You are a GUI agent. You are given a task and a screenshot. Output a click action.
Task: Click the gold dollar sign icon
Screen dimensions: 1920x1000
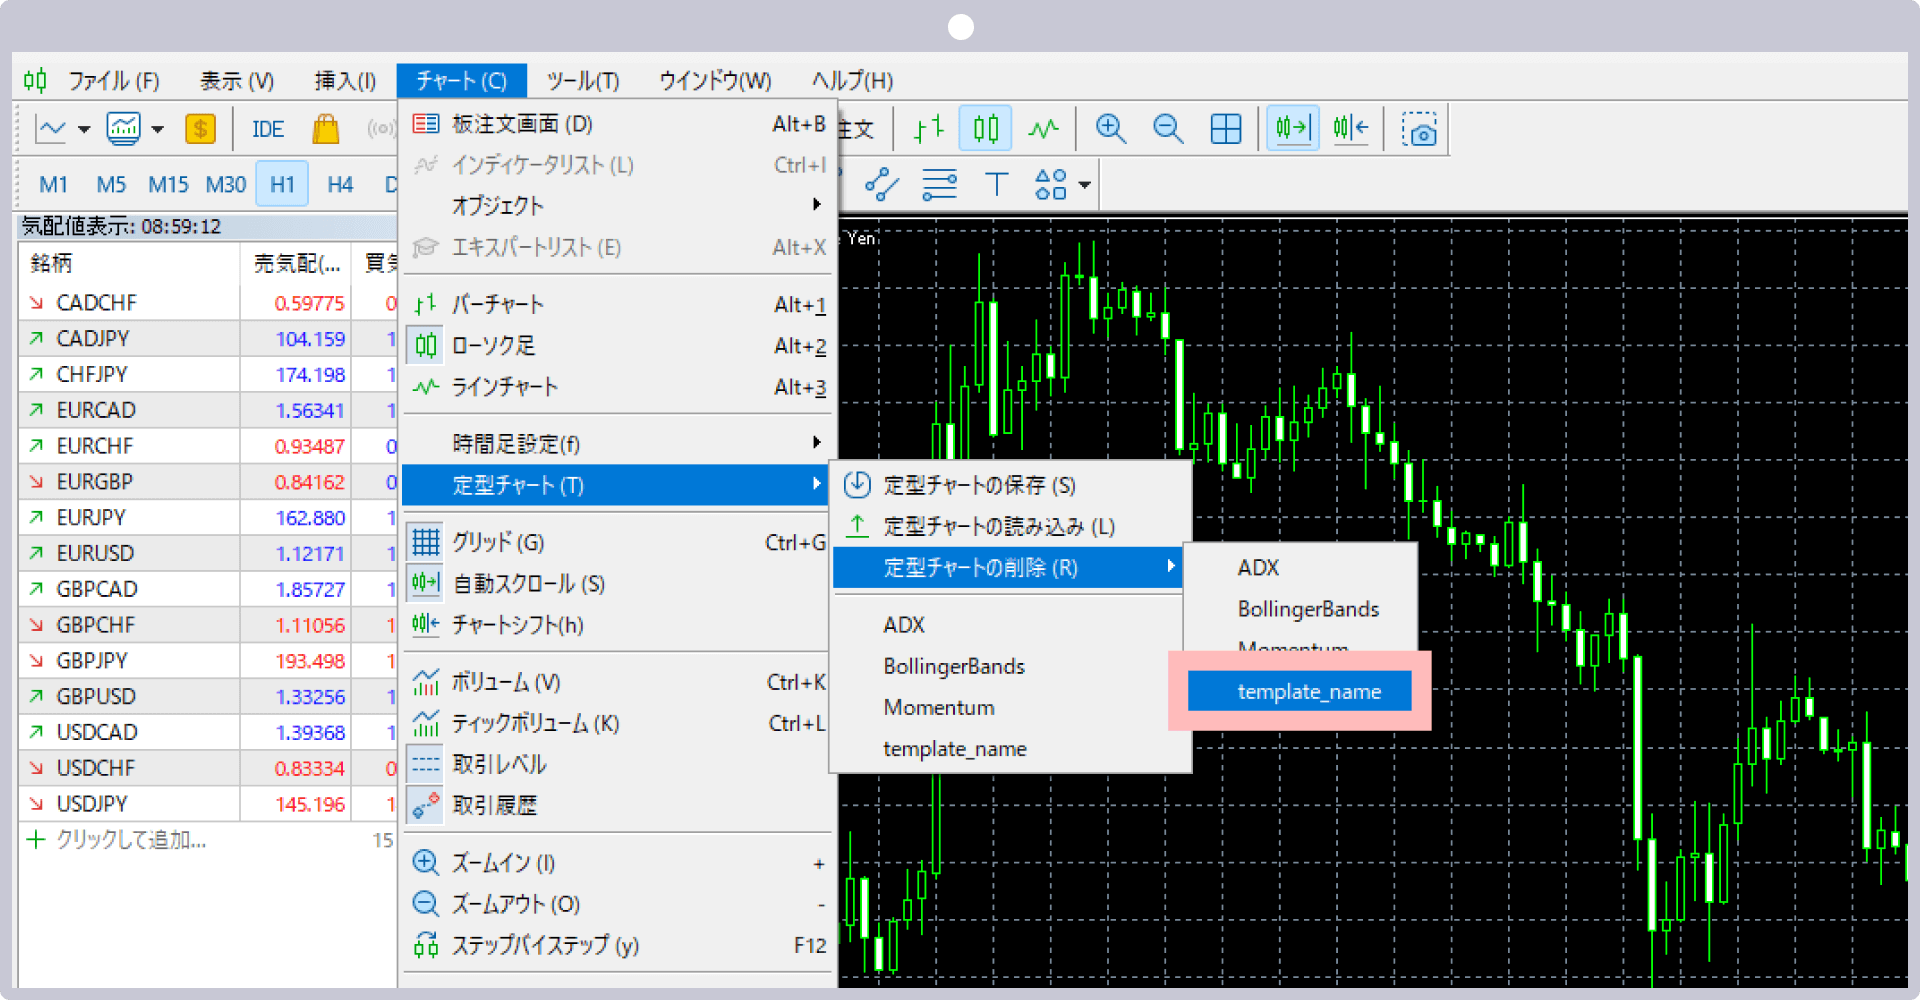click(x=200, y=129)
